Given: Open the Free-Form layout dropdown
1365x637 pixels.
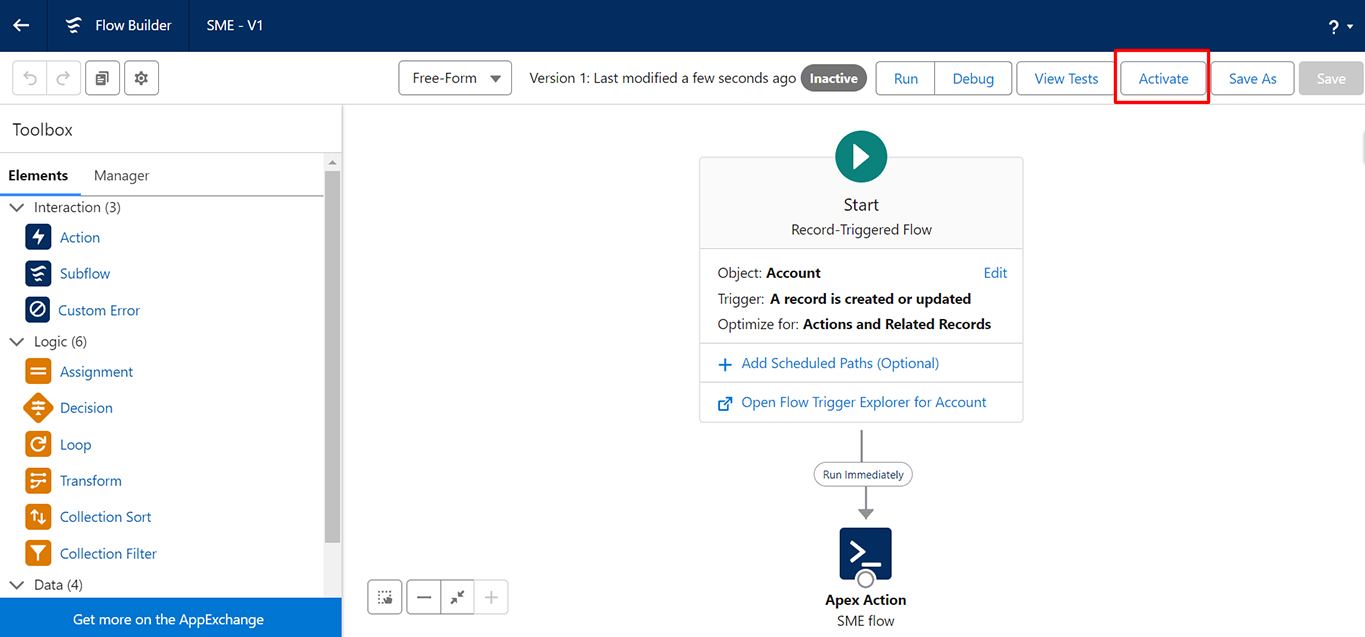Looking at the screenshot, I should [x=455, y=78].
